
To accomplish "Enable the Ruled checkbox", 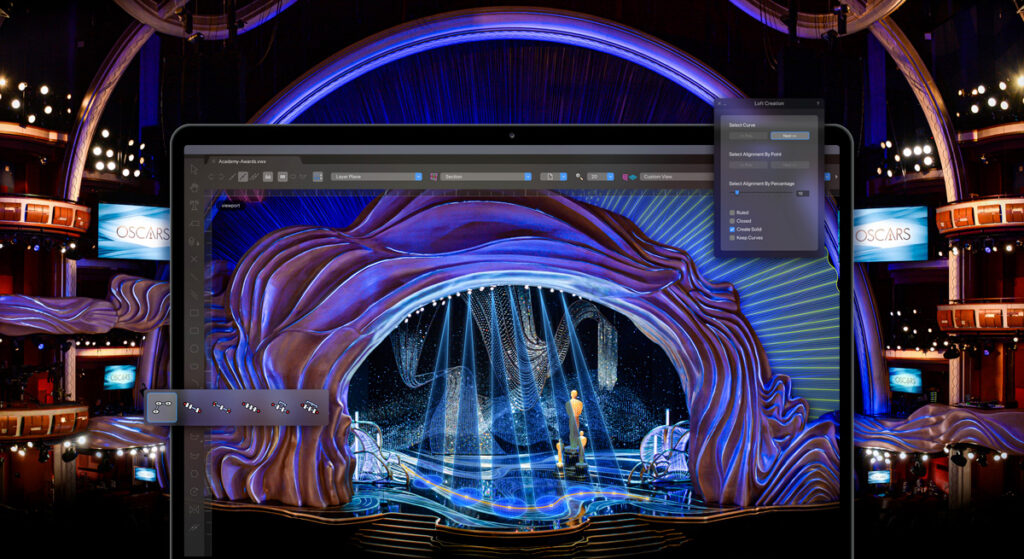I will (x=732, y=213).
